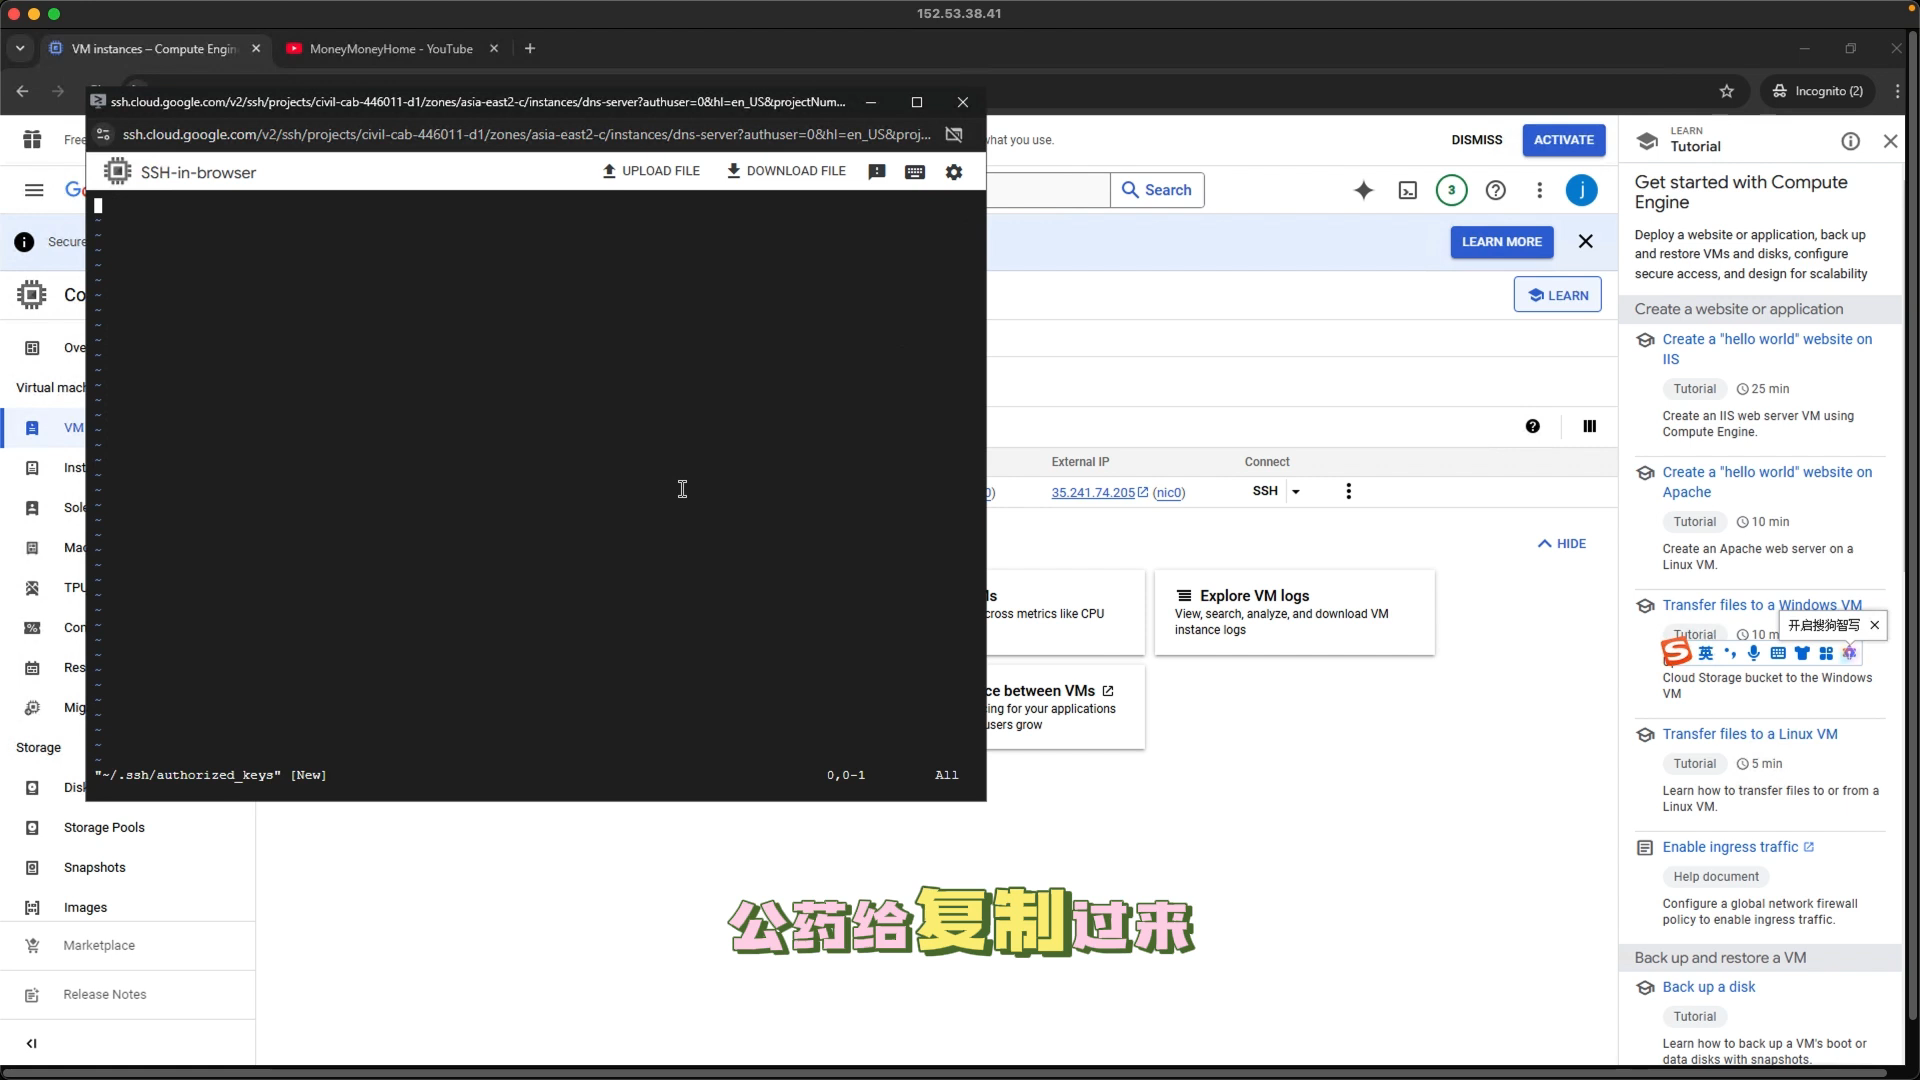Open the Sogou toolbox grid icon
This screenshot has width=1920, height=1080.
(1826, 653)
